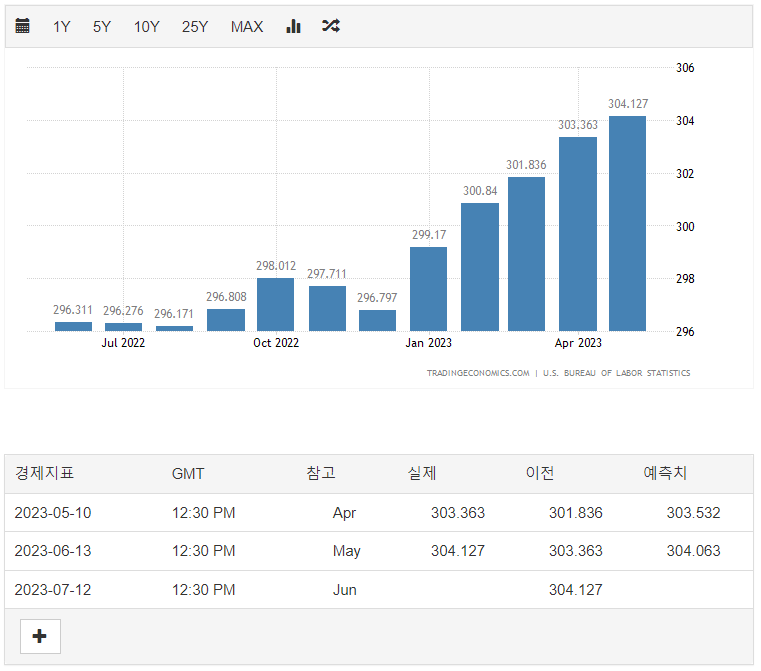Open the TRADINGECONOMICS.COM source link
This screenshot has width=761, height=671.
pos(478,373)
